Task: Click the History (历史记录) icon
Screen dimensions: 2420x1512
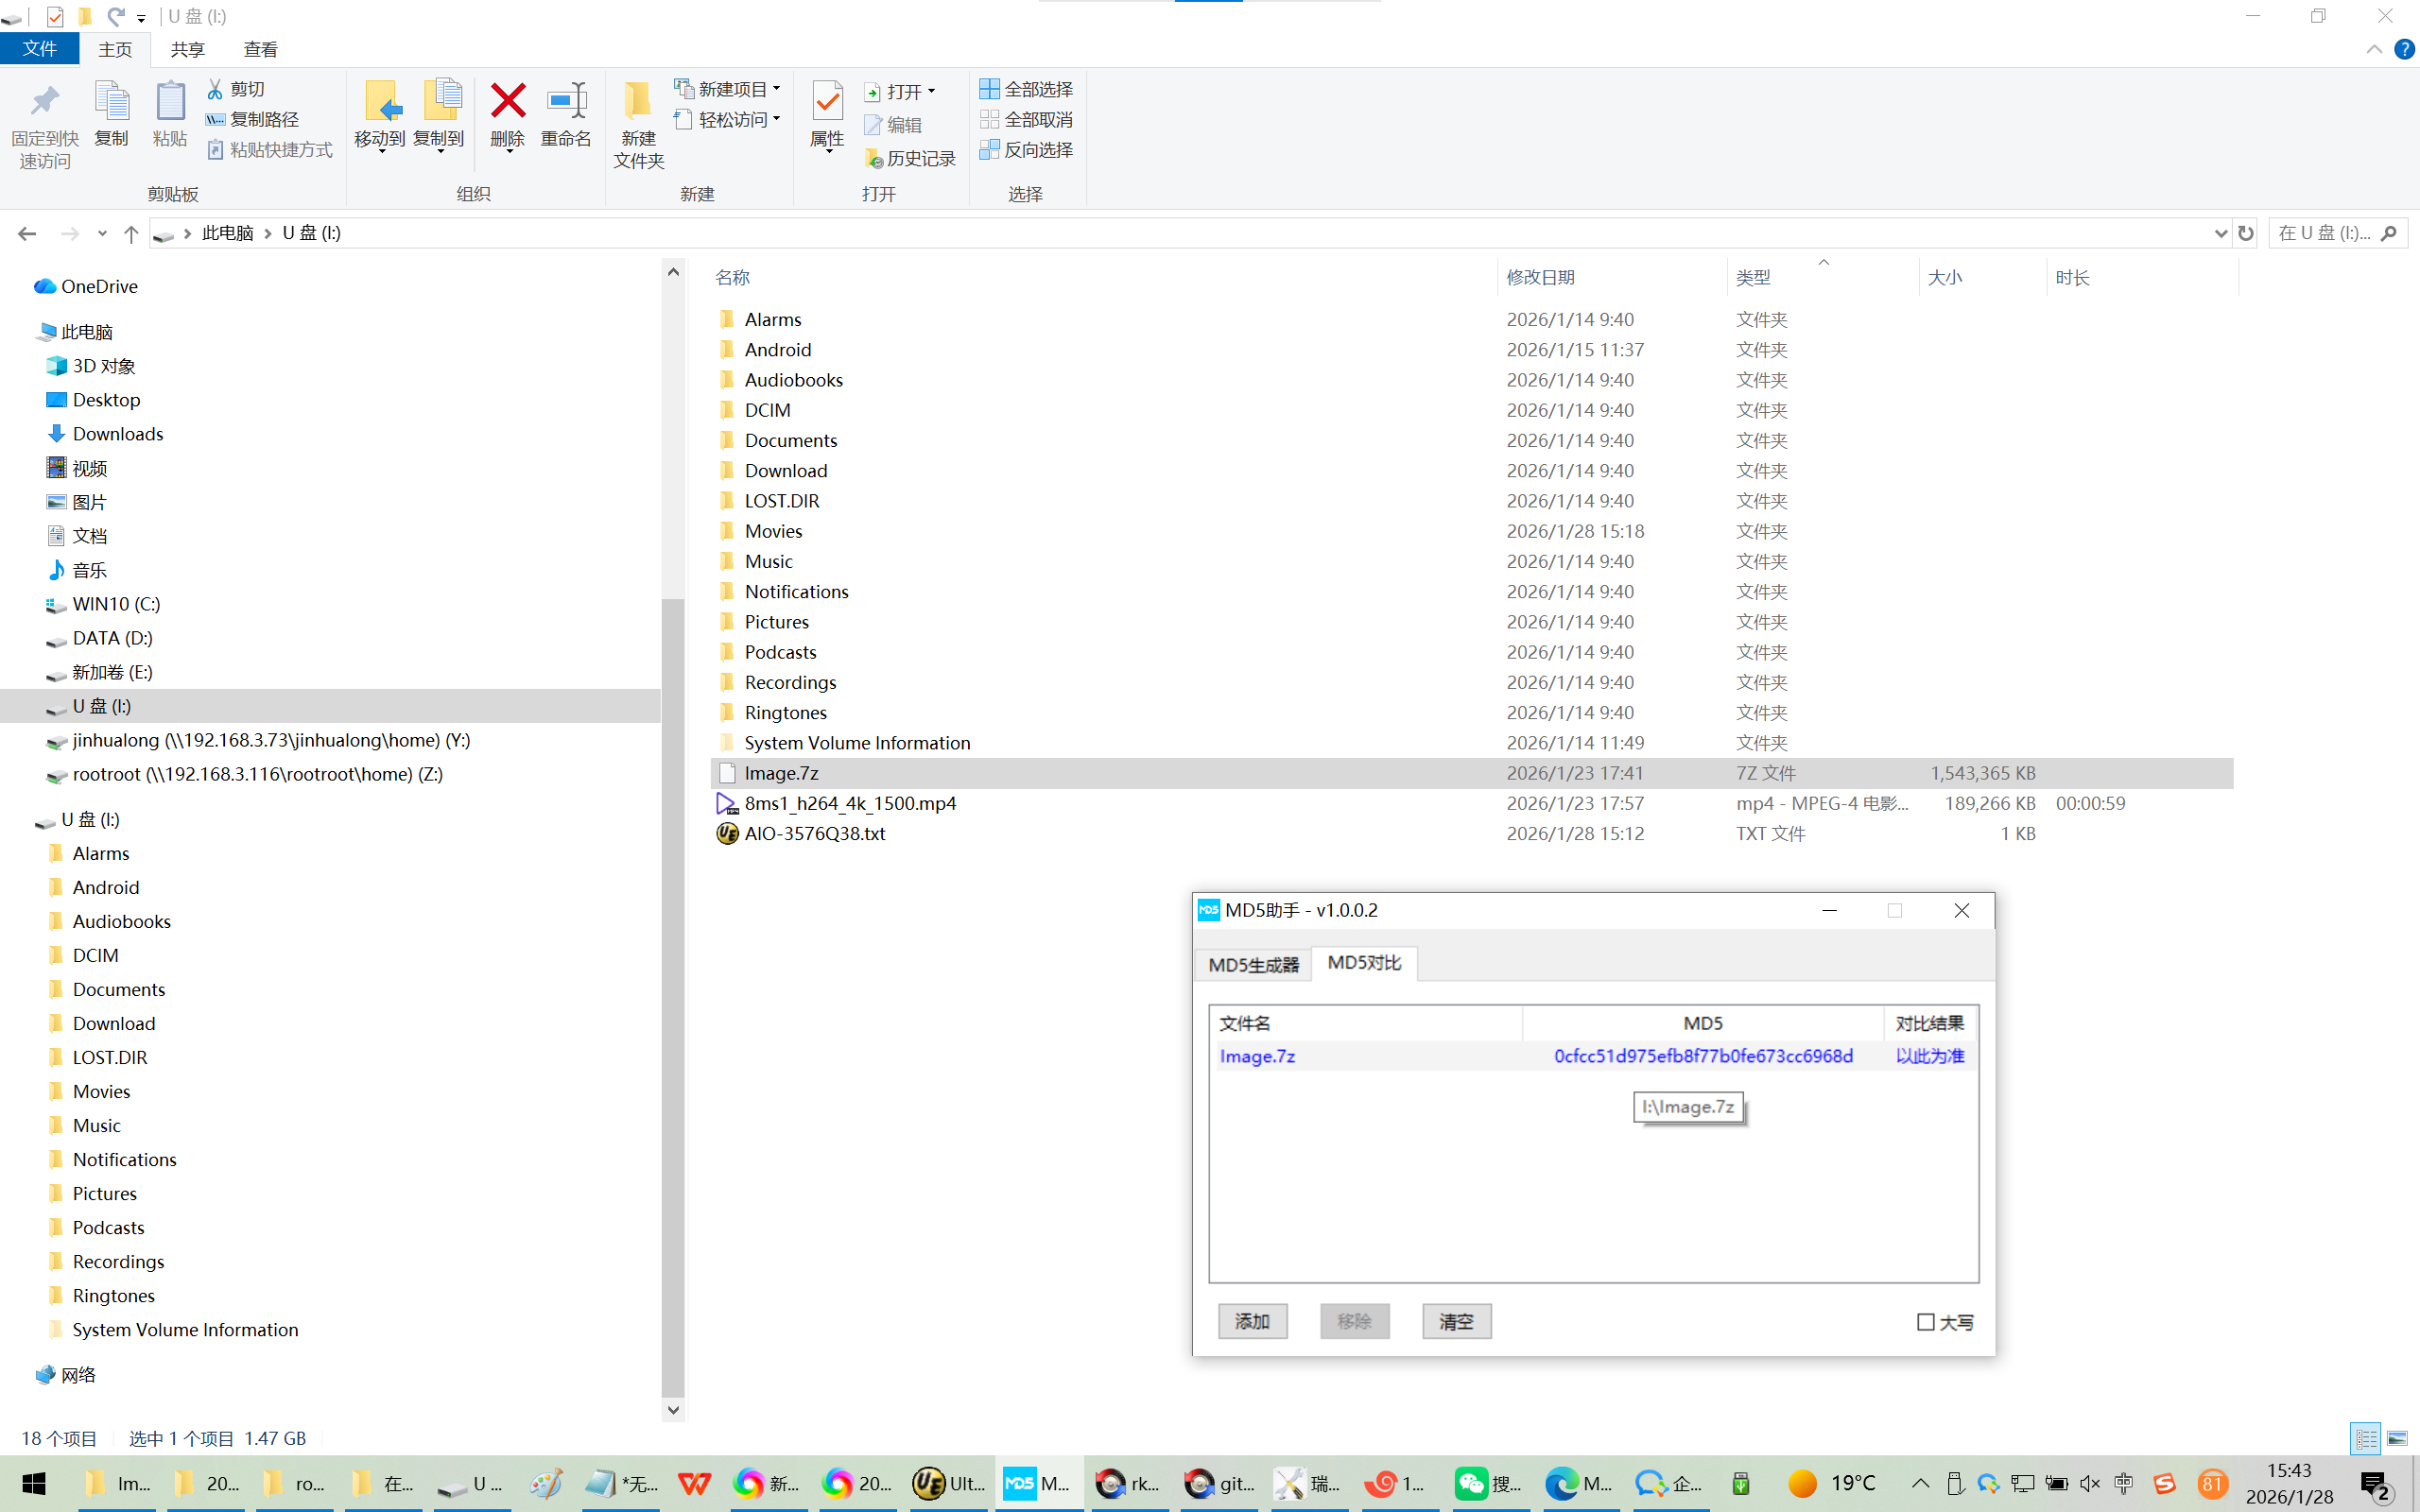Action: tap(873, 158)
